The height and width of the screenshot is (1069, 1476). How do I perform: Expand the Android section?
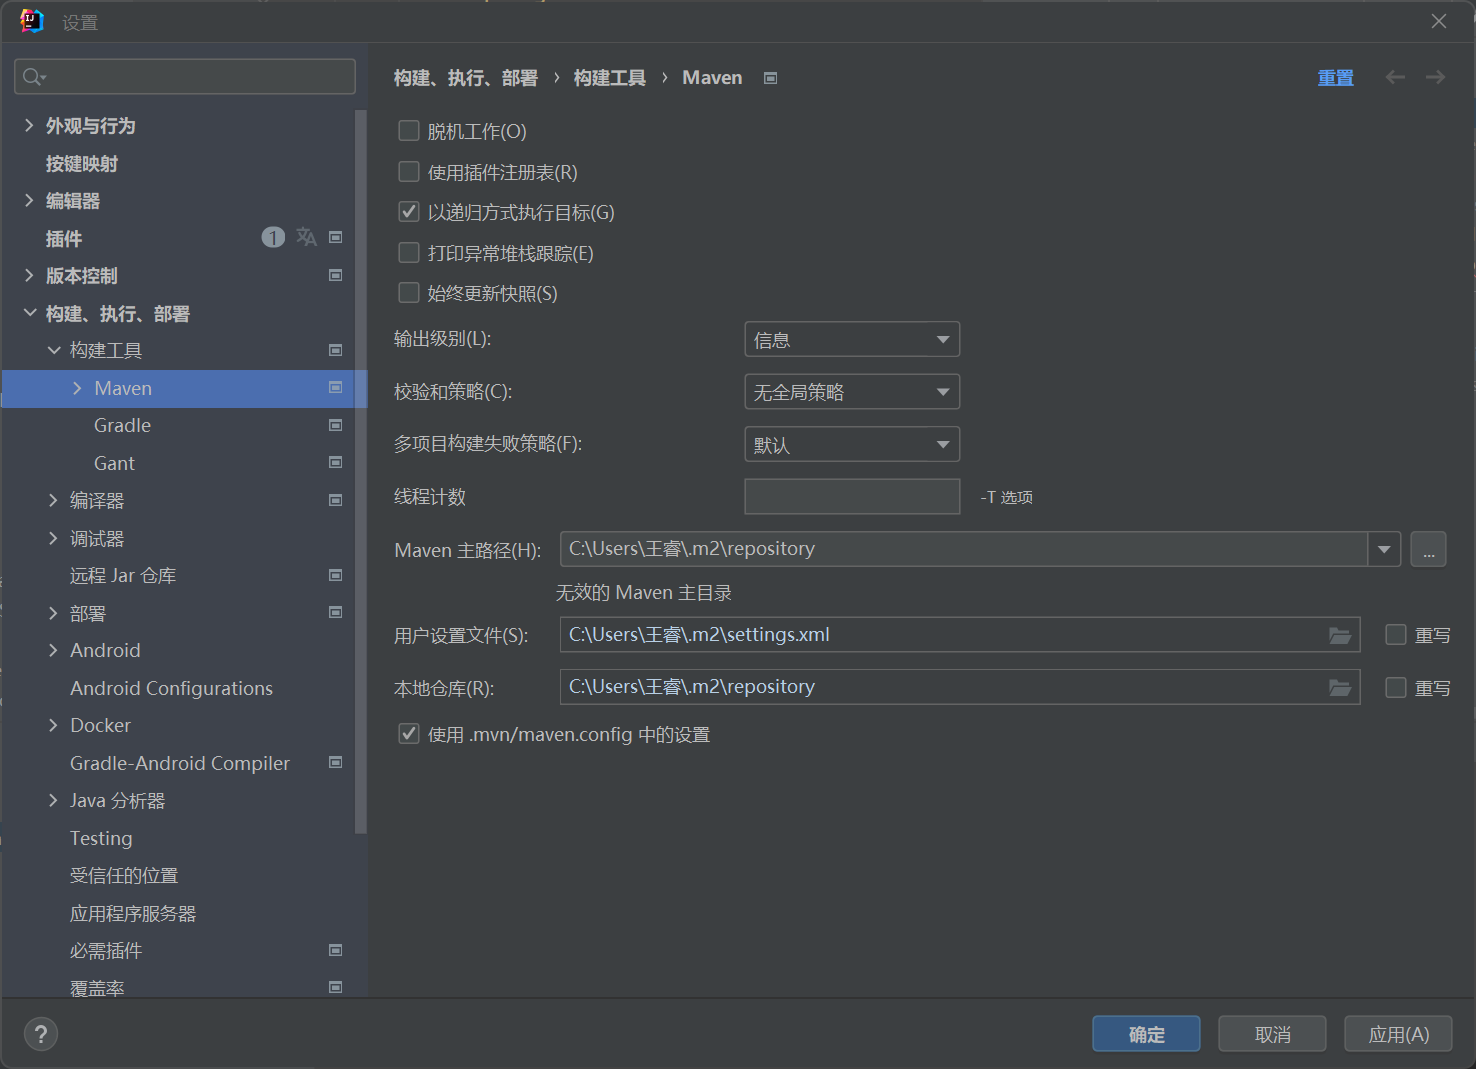tap(53, 650)
